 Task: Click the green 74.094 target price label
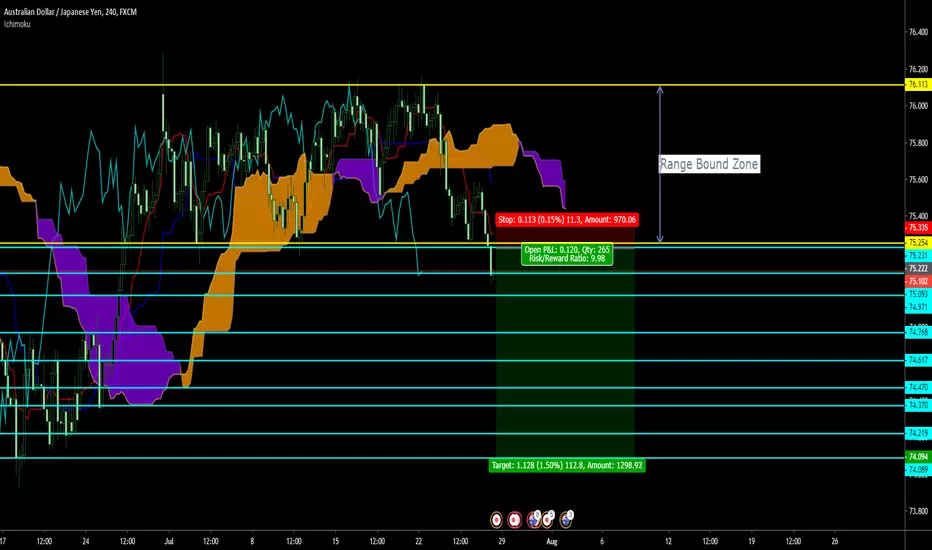pos(918,457)
